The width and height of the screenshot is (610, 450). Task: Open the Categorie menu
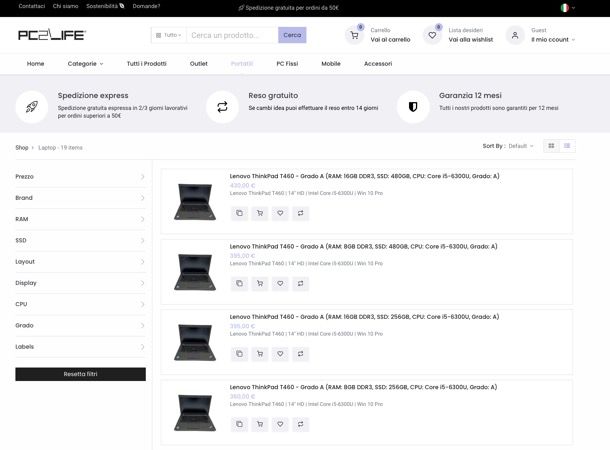tap(85, 64)
